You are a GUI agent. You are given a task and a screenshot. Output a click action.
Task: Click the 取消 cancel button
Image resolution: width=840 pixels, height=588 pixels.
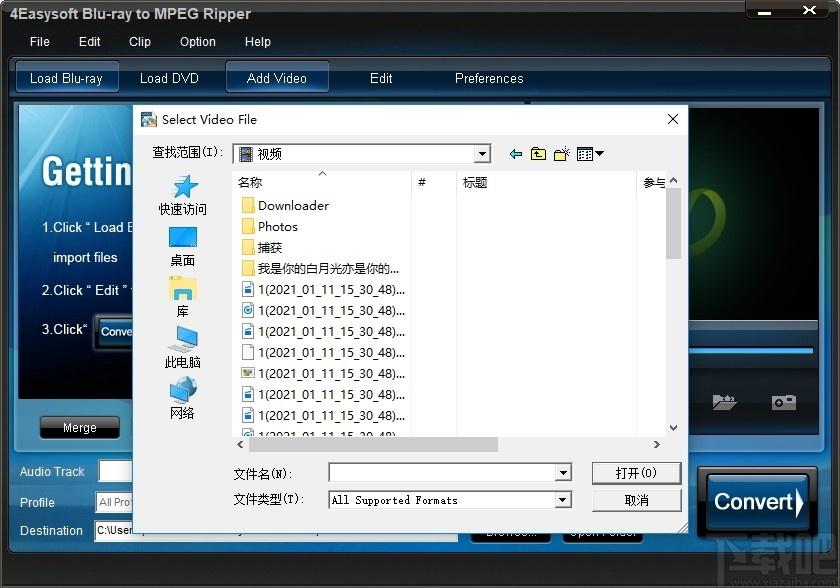636,500
